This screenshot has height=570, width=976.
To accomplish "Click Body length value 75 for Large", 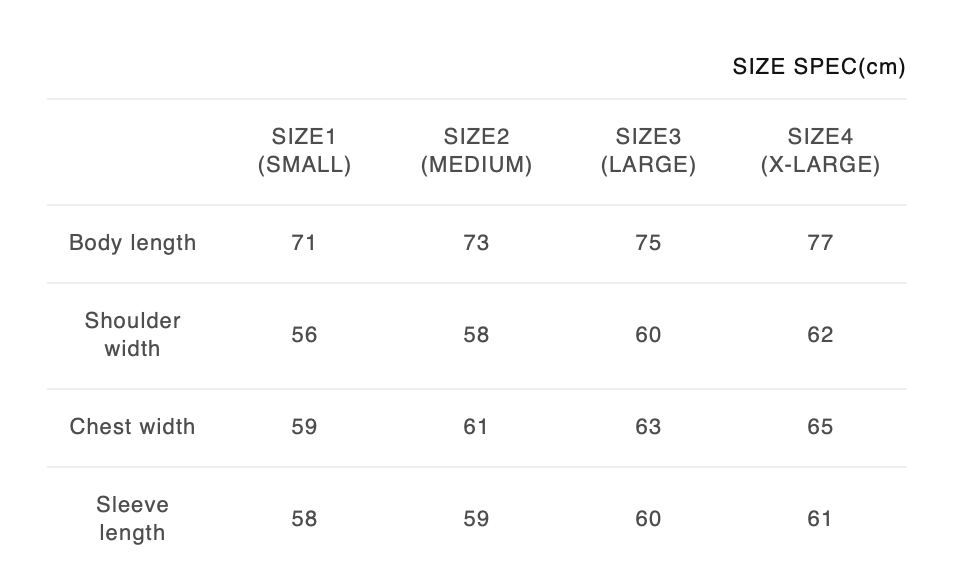I will tap(648, 243).
